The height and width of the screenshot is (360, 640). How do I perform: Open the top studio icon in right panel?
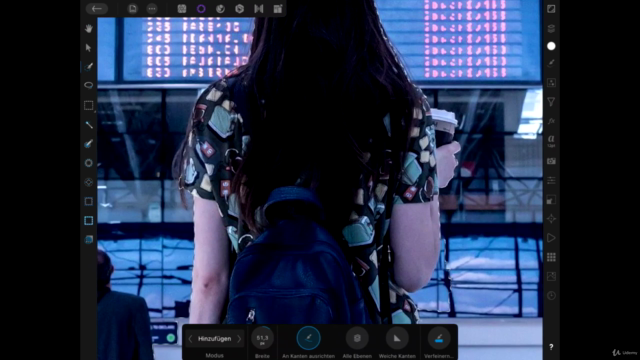tap(551, 9)
